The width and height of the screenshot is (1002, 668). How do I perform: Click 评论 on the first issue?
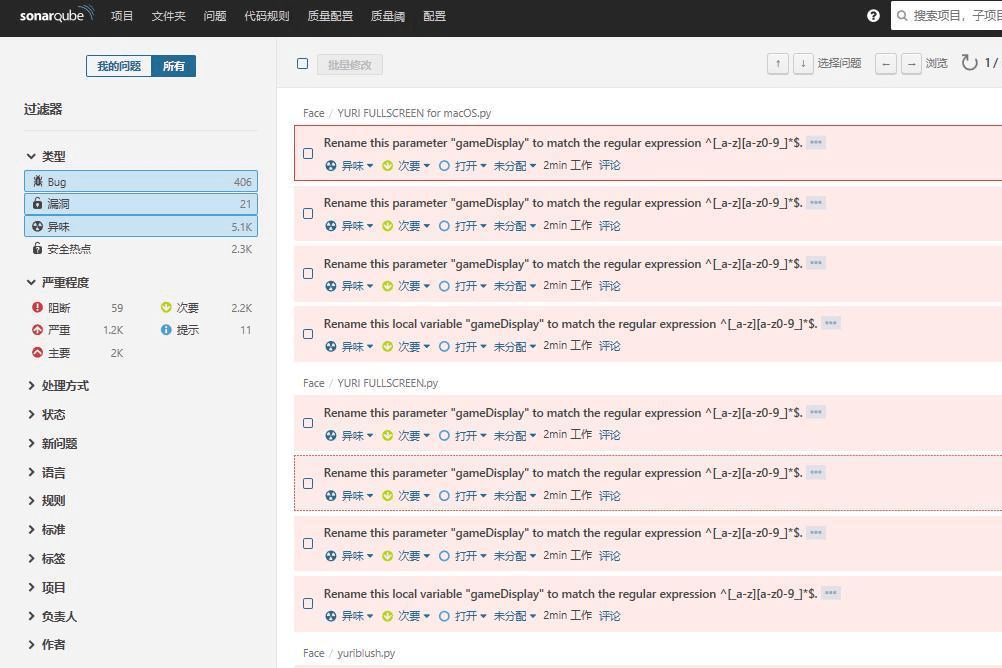(x=610, y=165)
